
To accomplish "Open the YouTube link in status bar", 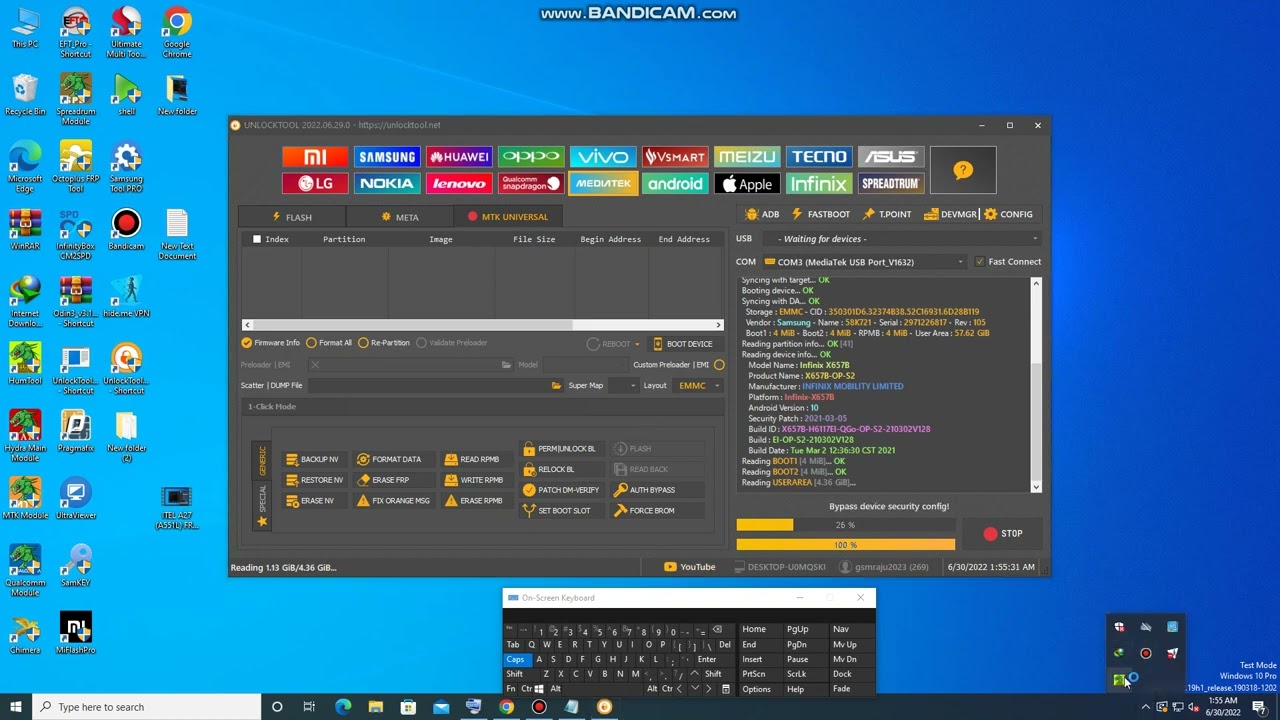I will (x=690, y=567).
